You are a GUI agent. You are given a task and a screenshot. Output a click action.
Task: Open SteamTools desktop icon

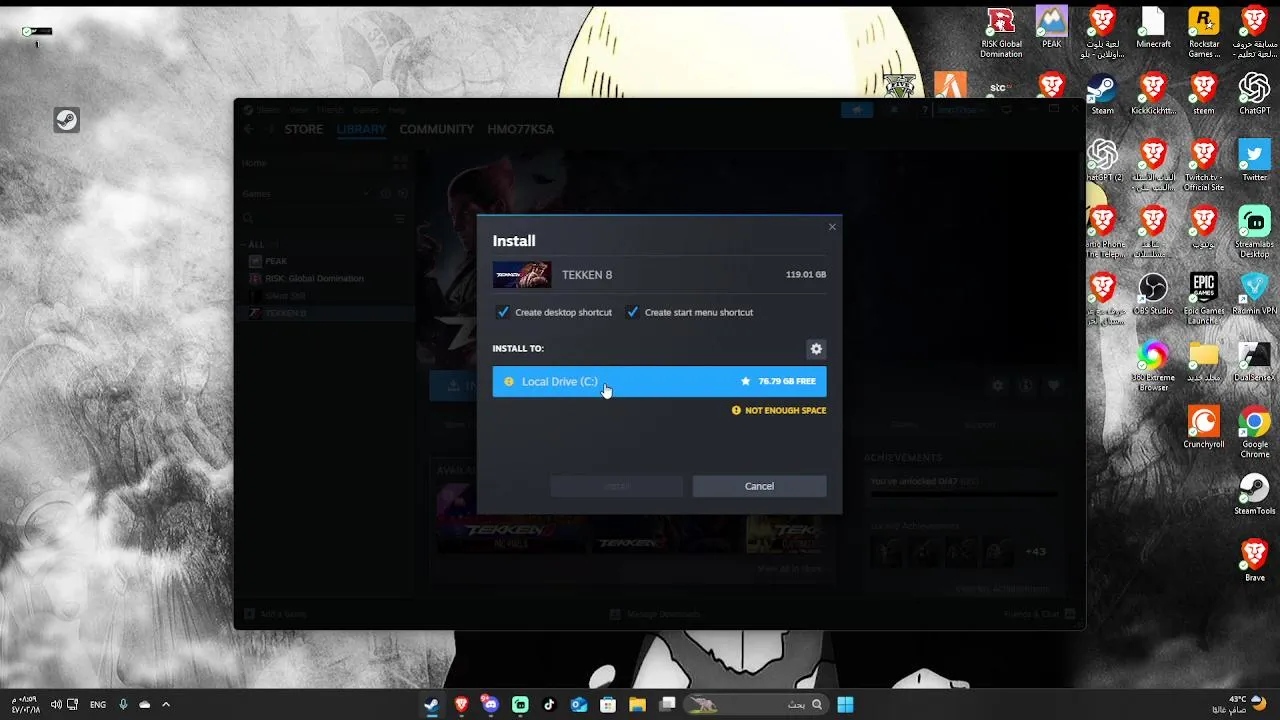coord(1255,494)
